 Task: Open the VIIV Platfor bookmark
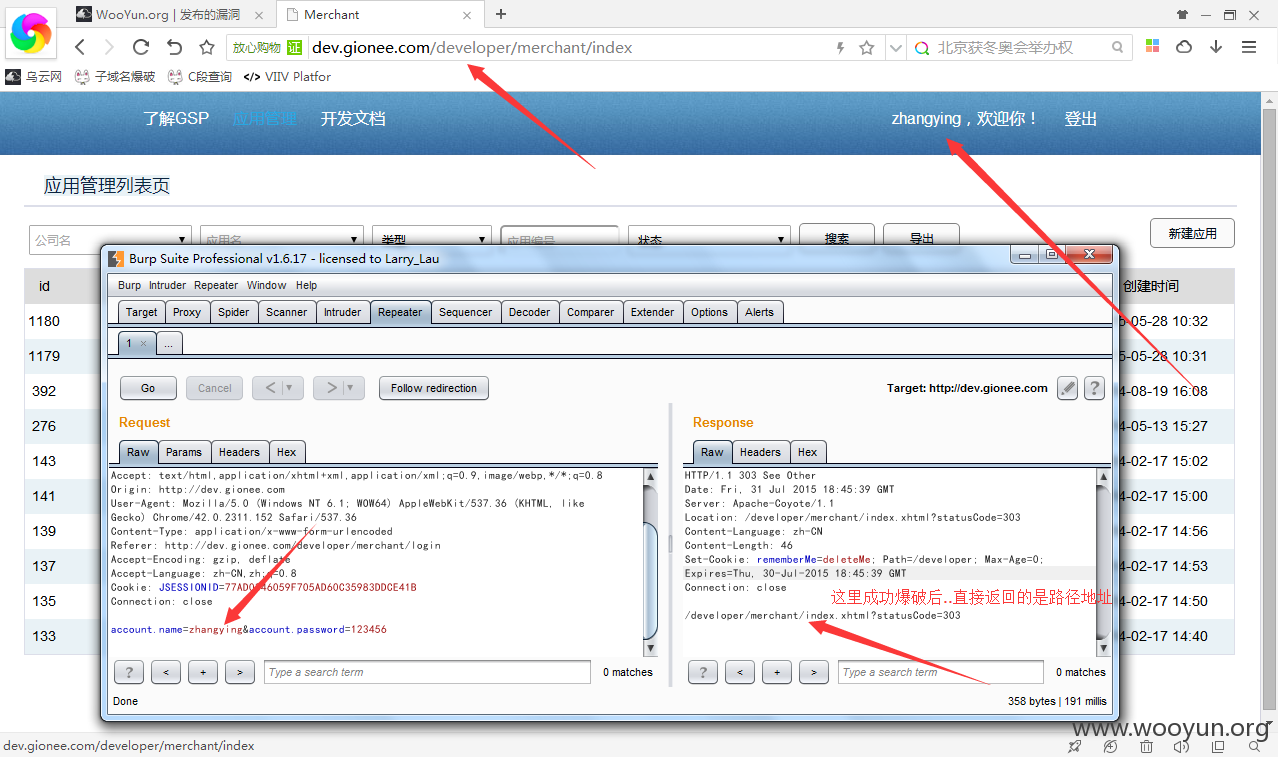pyautogui.click(x=288, y=76)
